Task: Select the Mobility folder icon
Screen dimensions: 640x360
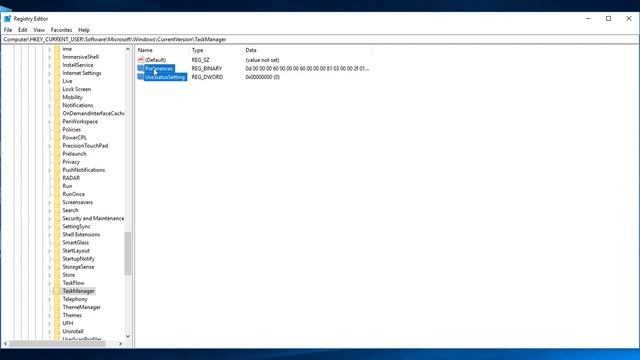Action: 57,97
